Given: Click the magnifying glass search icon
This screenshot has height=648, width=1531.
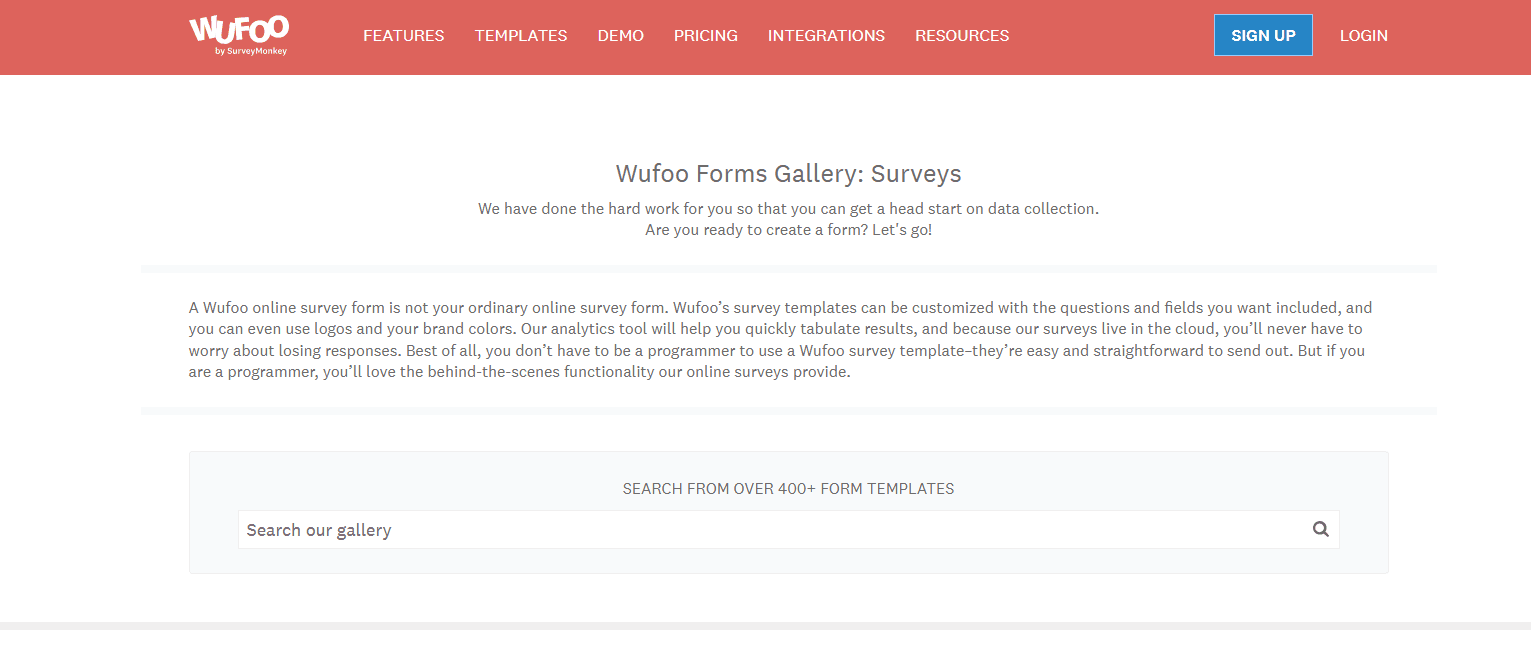Looking at the screenshot, I should pyautogui.click(x=1320, y=530).
